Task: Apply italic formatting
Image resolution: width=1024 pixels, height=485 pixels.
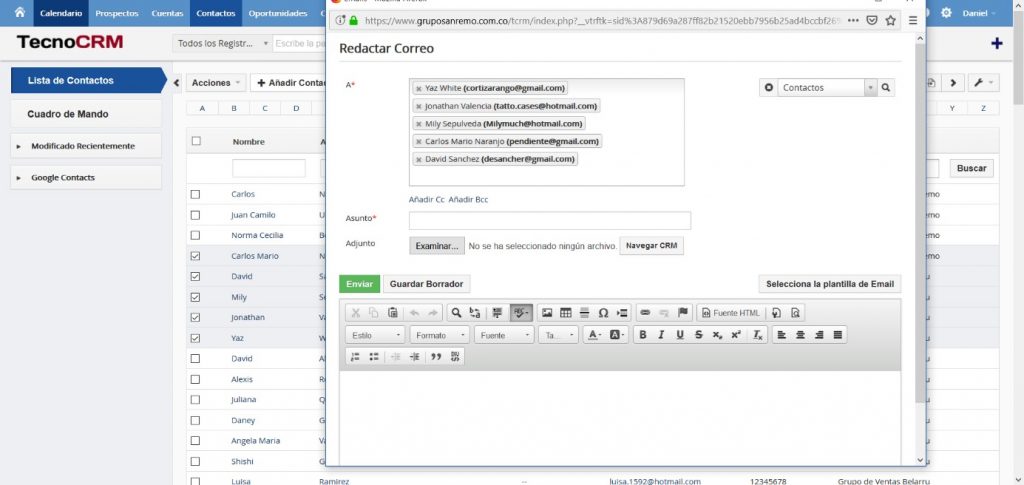Action: [x=661, y=335]
